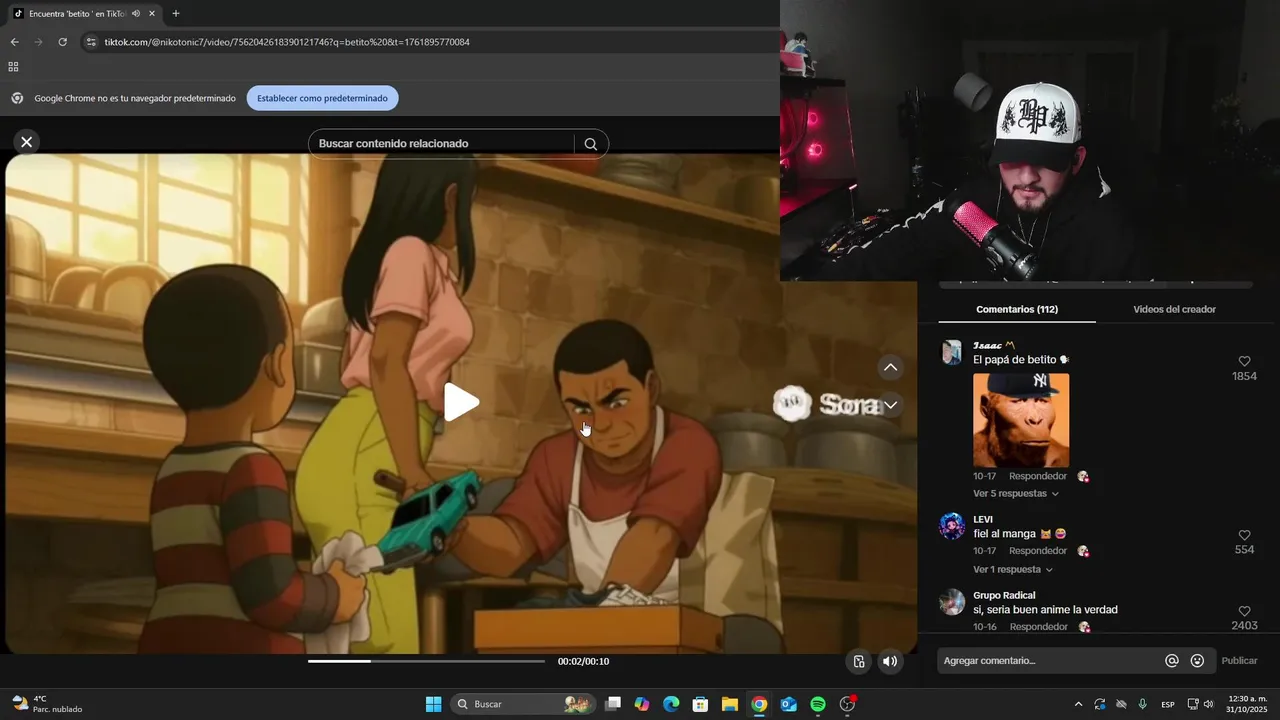Open the clock showing 12:30 a. m.
Screen dimensions: 1280x720
1247,704
